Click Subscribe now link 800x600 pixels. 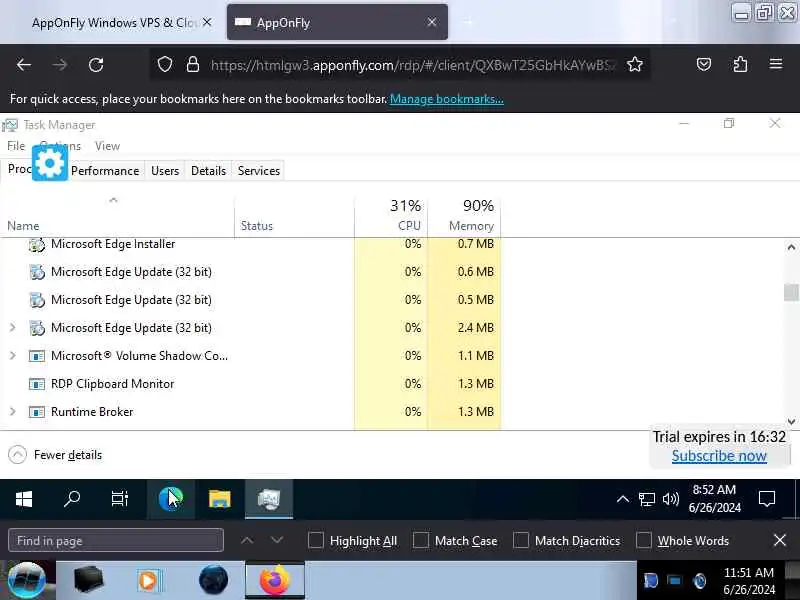719,456
